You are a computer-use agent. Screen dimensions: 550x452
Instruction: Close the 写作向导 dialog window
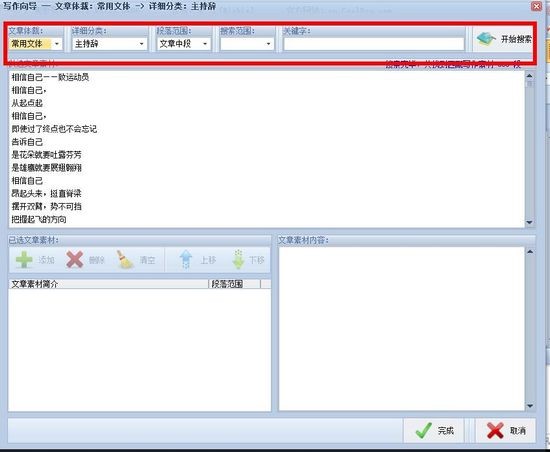pos(536,6)
